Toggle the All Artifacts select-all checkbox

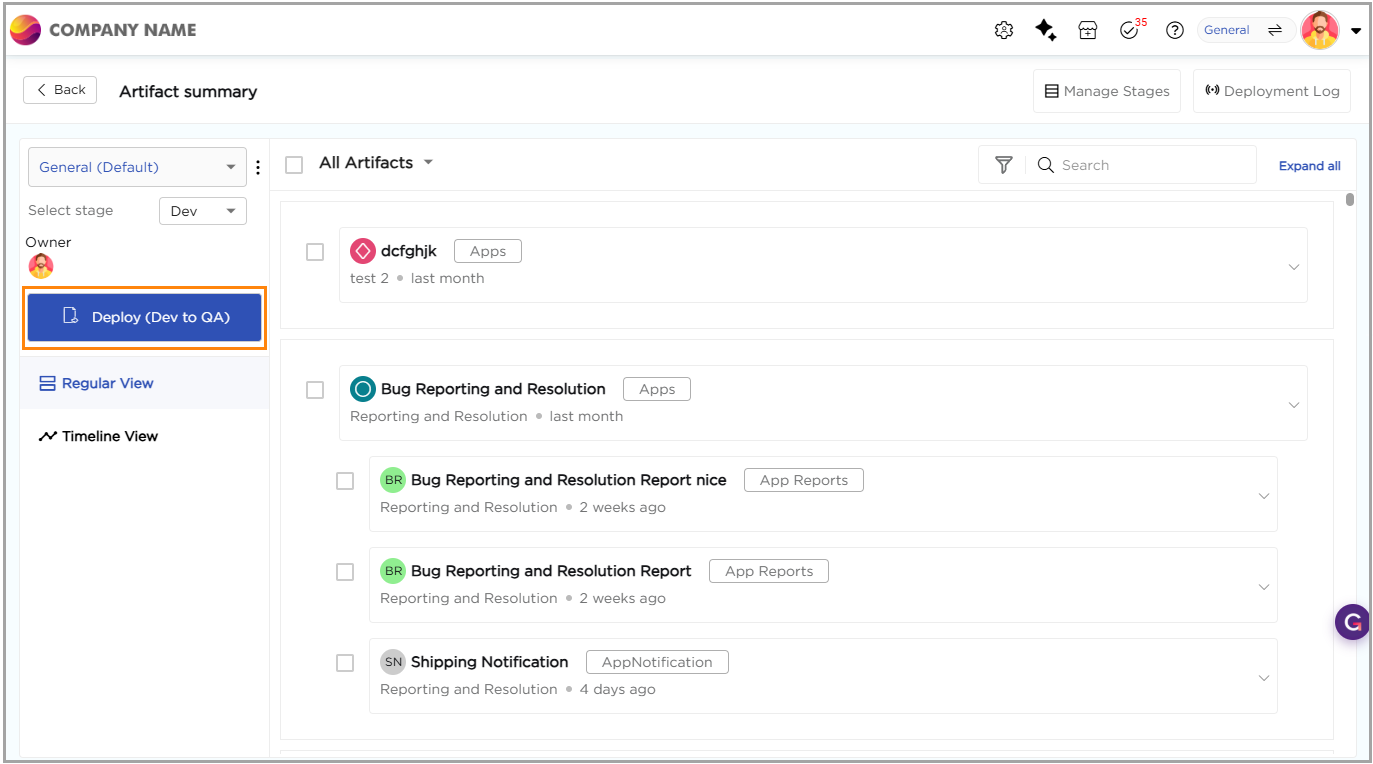(294, 165)
